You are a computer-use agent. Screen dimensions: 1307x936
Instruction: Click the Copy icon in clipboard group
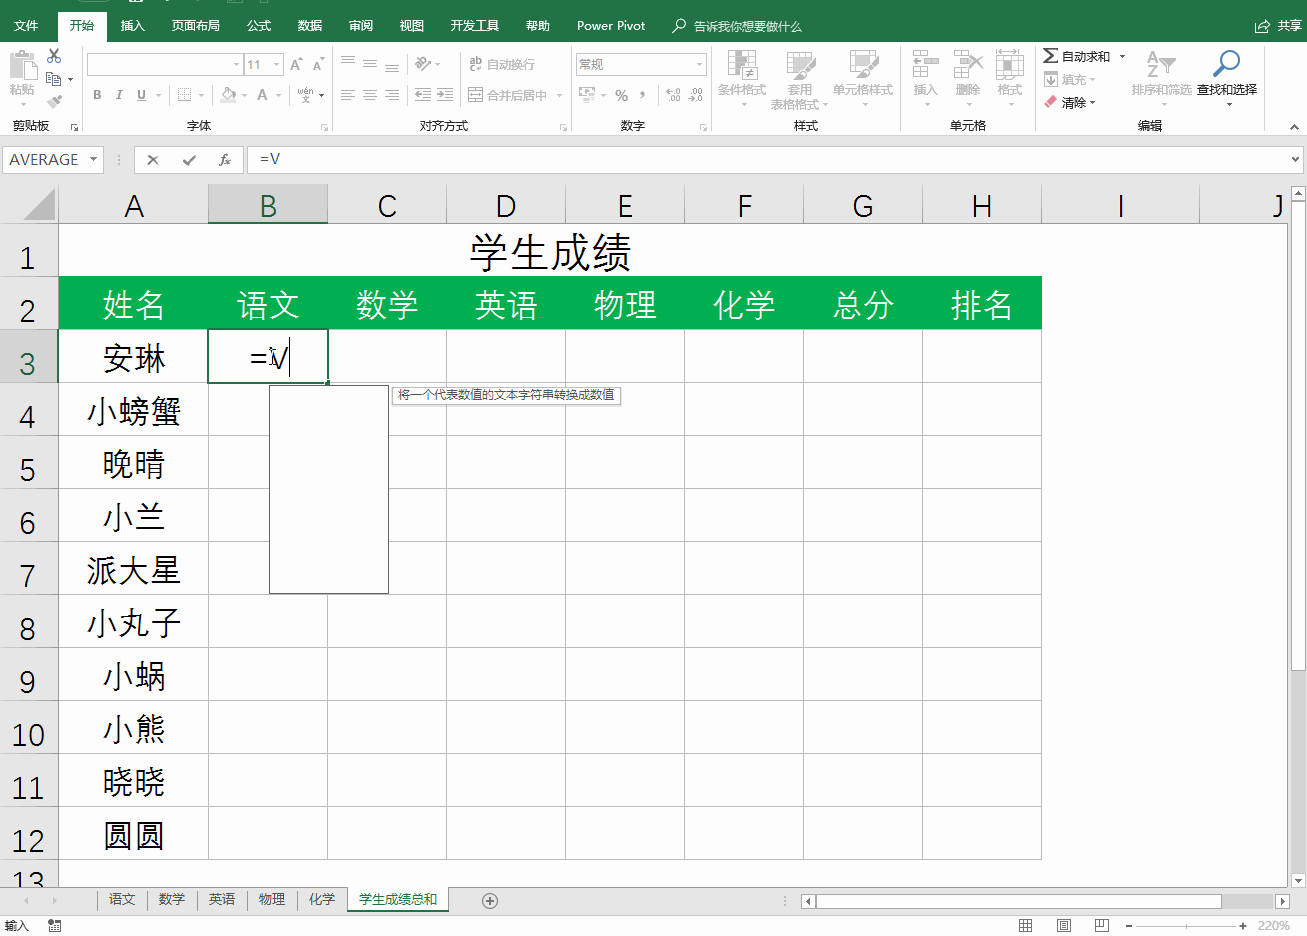click(x=54, y=79)
